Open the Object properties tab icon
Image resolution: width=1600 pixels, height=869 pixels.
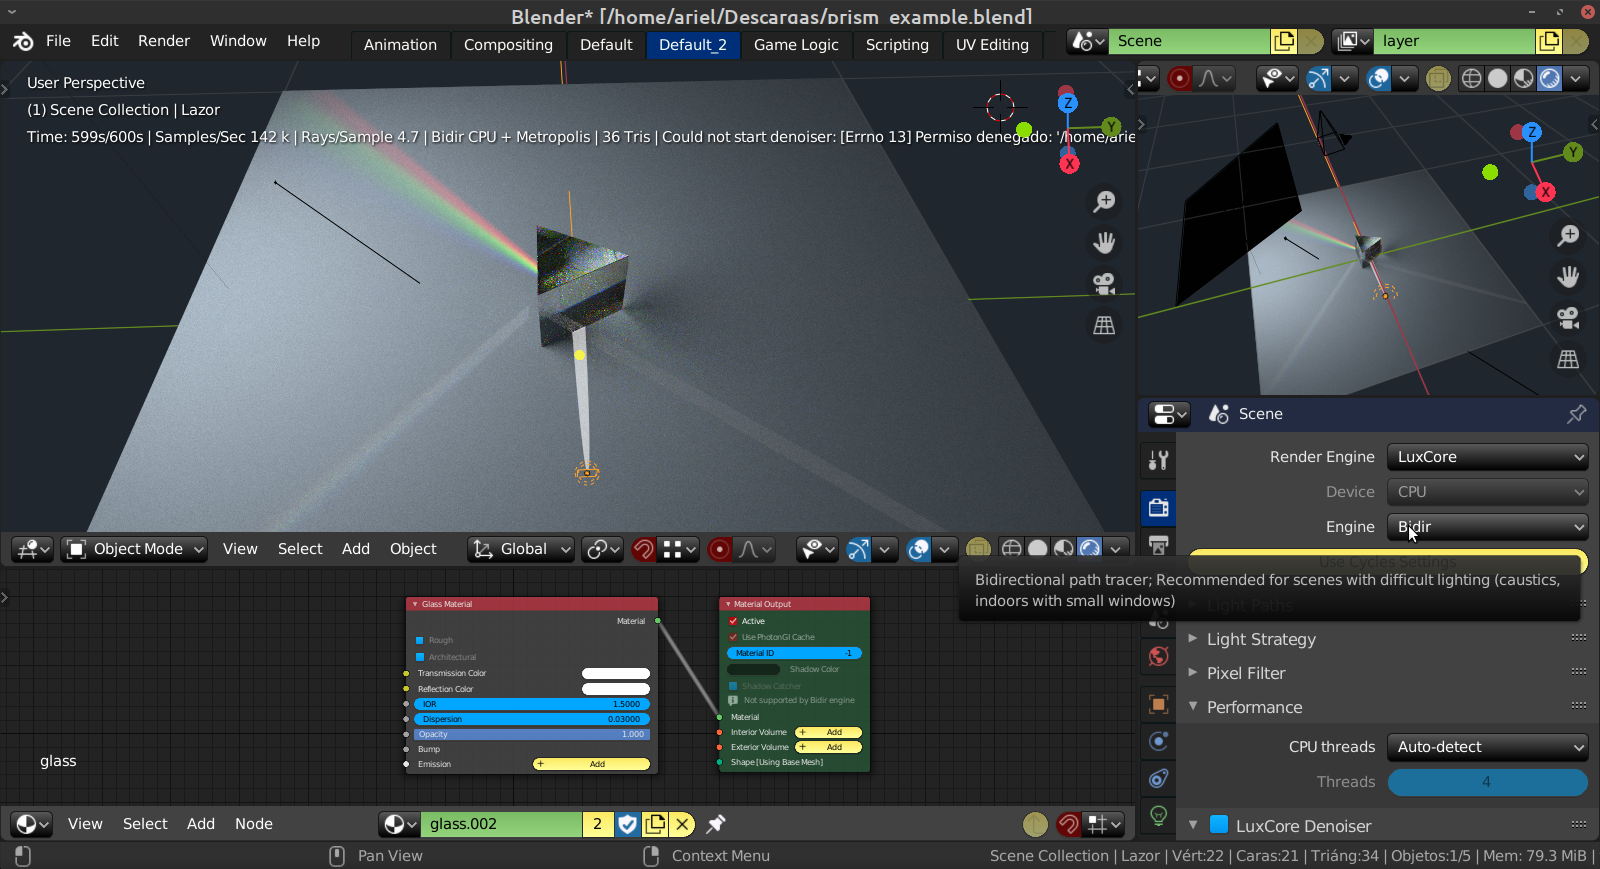pyautogui.click(x=1159, y=705)
